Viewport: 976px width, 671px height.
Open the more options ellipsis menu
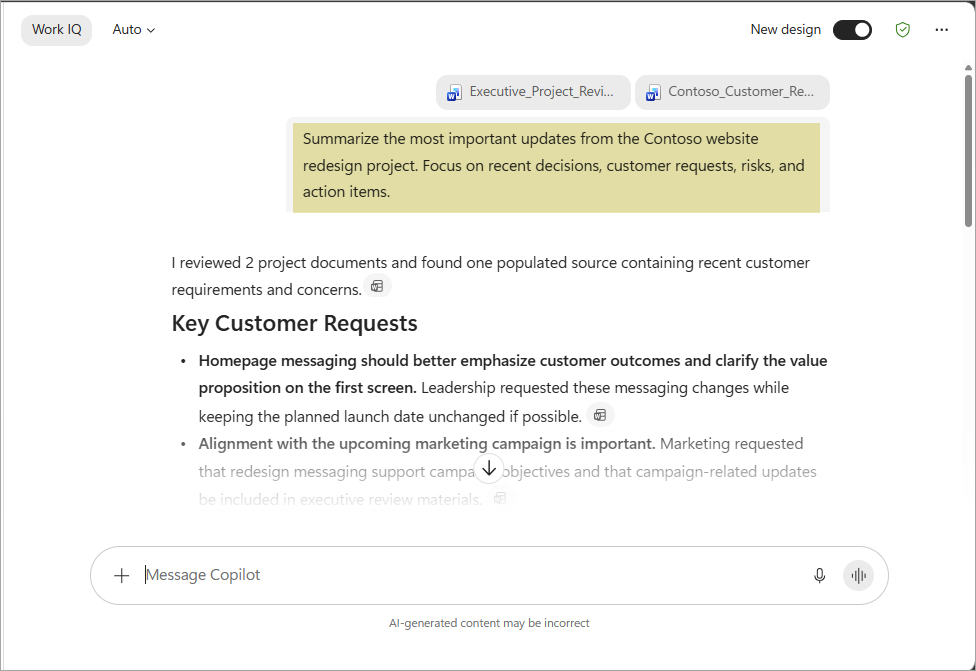[x=941, y=30]
